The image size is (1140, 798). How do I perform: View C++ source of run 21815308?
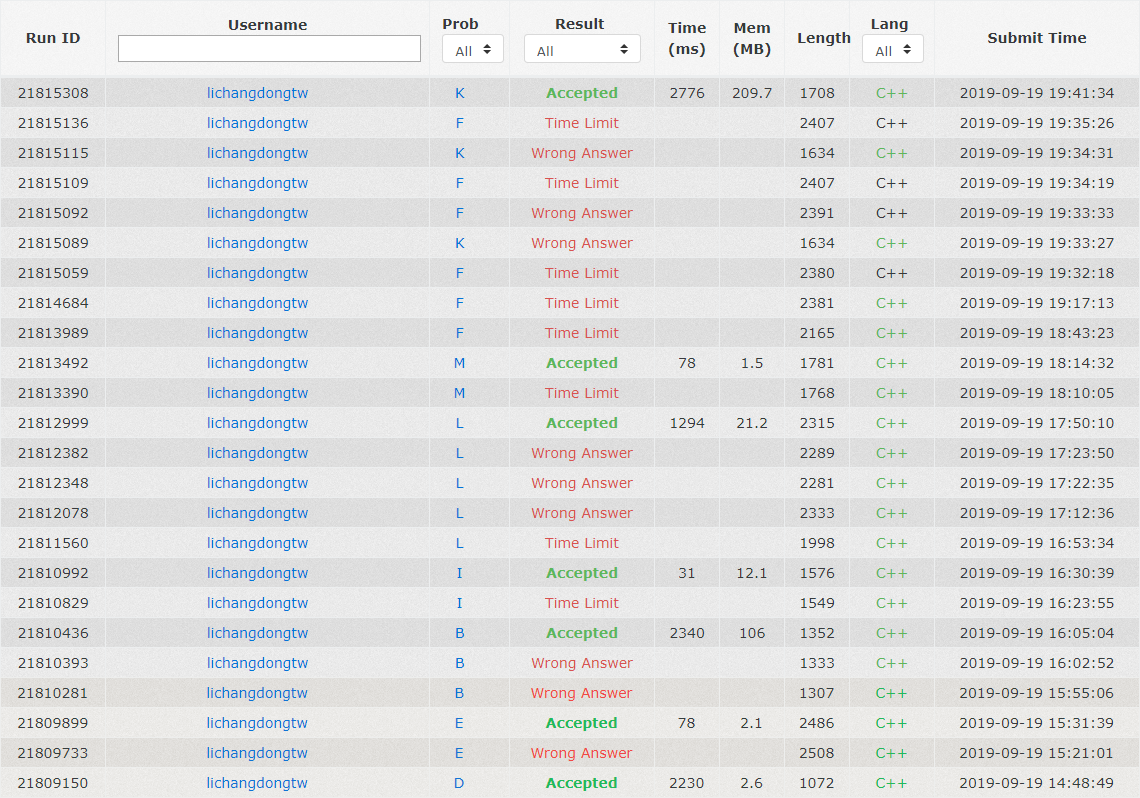tap(891, 93)
